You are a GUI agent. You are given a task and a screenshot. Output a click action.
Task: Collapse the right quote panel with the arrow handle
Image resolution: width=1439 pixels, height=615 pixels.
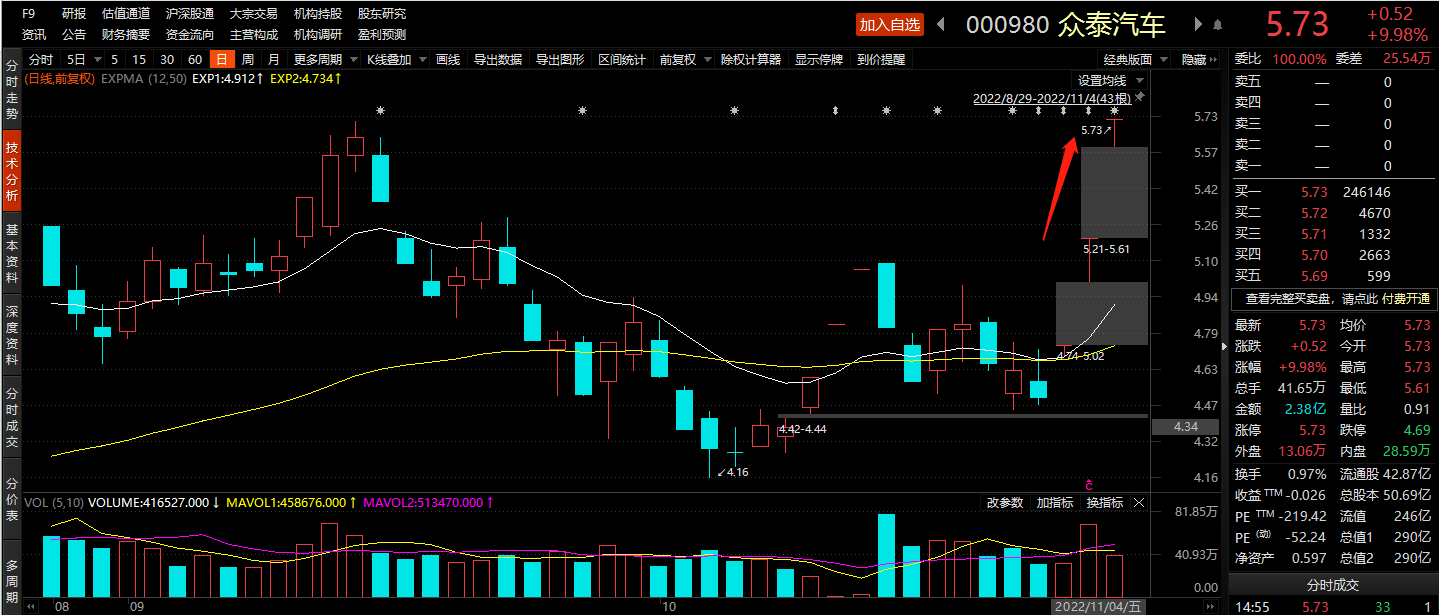pos(1224,347)
